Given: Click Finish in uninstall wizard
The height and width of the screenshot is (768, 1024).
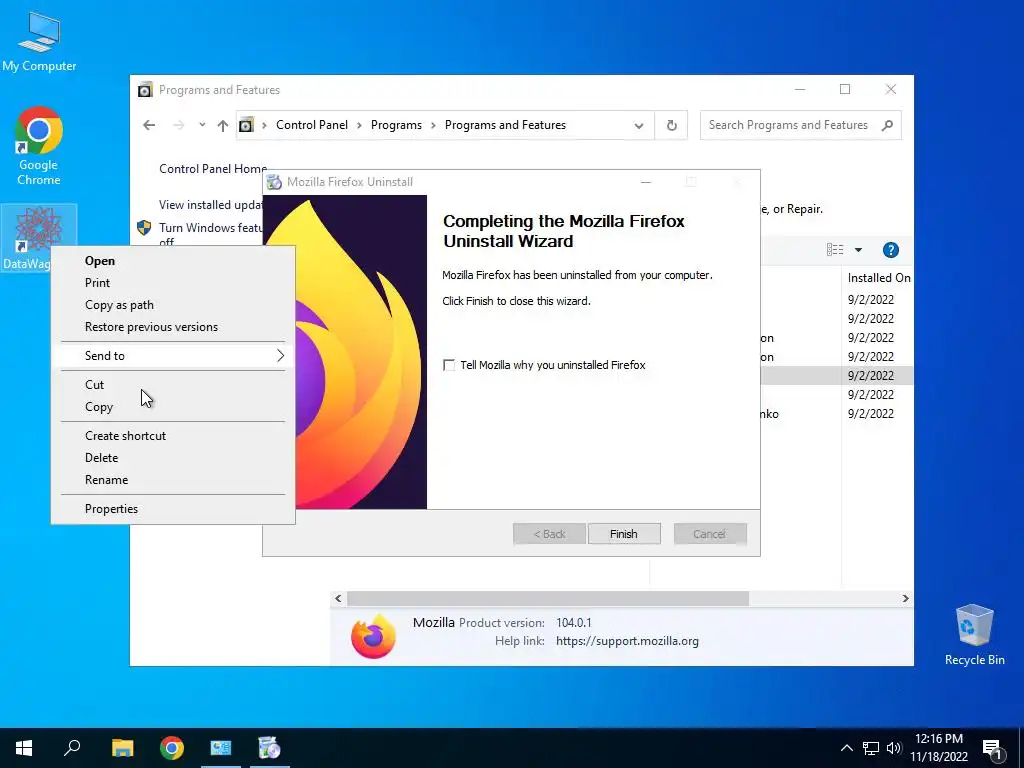Looking at the screenshot, I should [624, 534].
